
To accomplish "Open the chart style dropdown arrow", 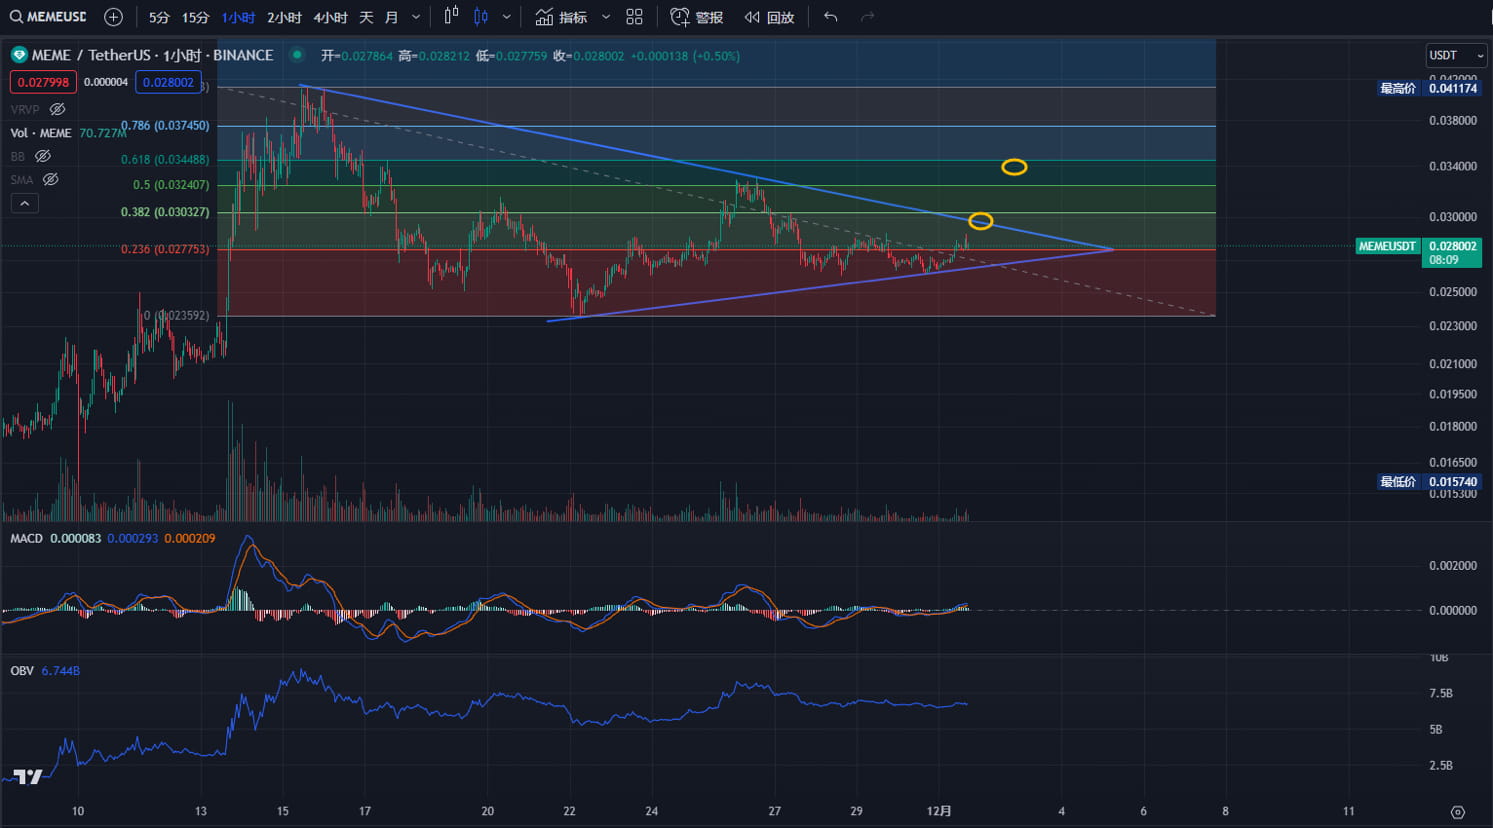I will tap(507, 17).
